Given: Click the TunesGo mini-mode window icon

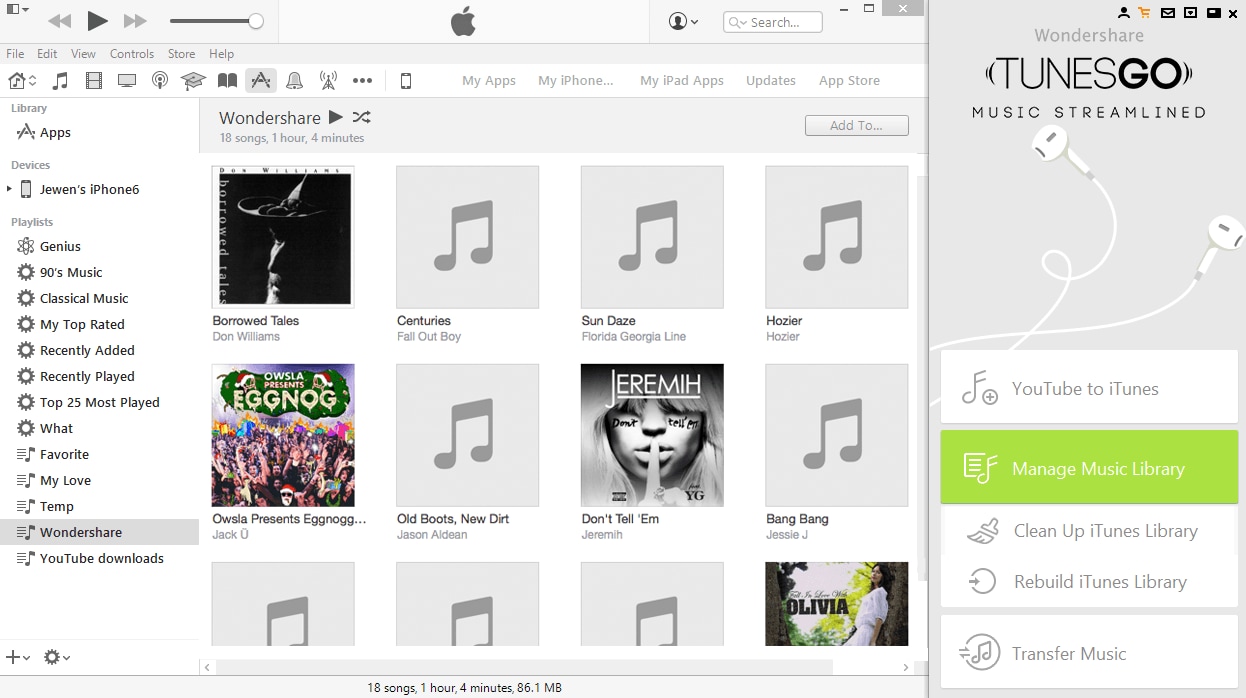Looking at the screenshot, I should [1213, 13].
